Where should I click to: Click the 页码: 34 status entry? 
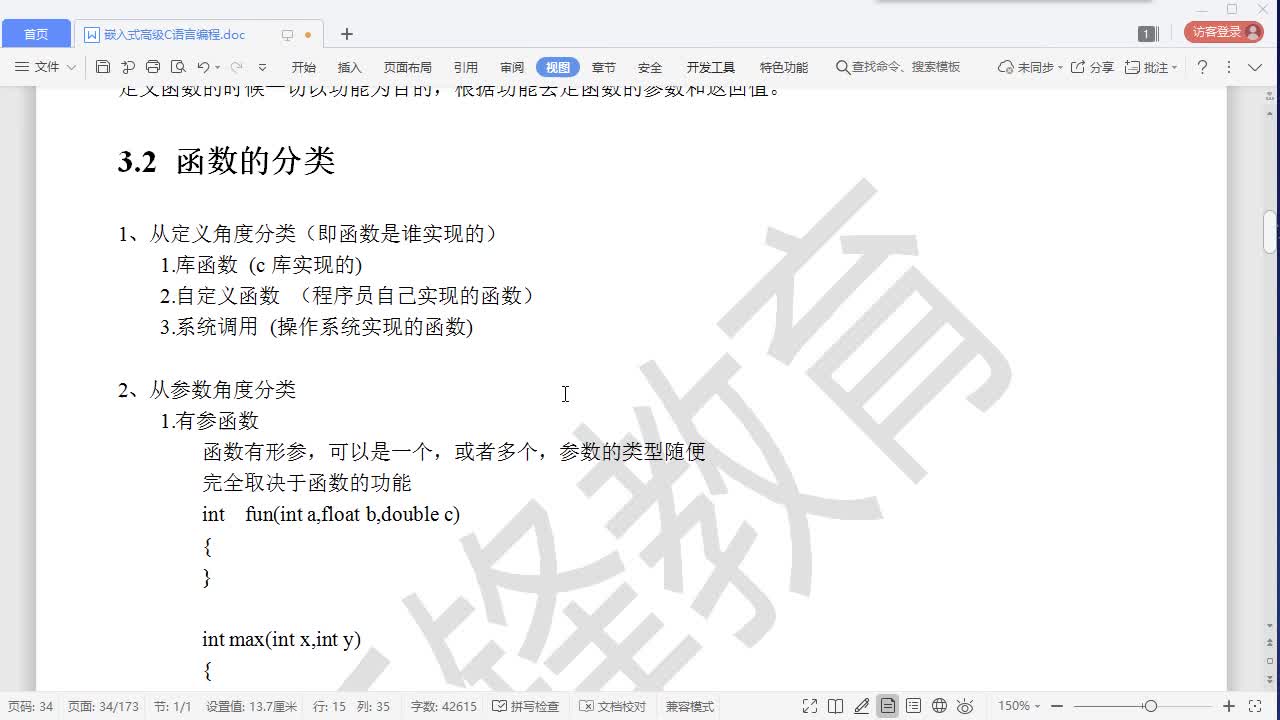click(30, 706)
